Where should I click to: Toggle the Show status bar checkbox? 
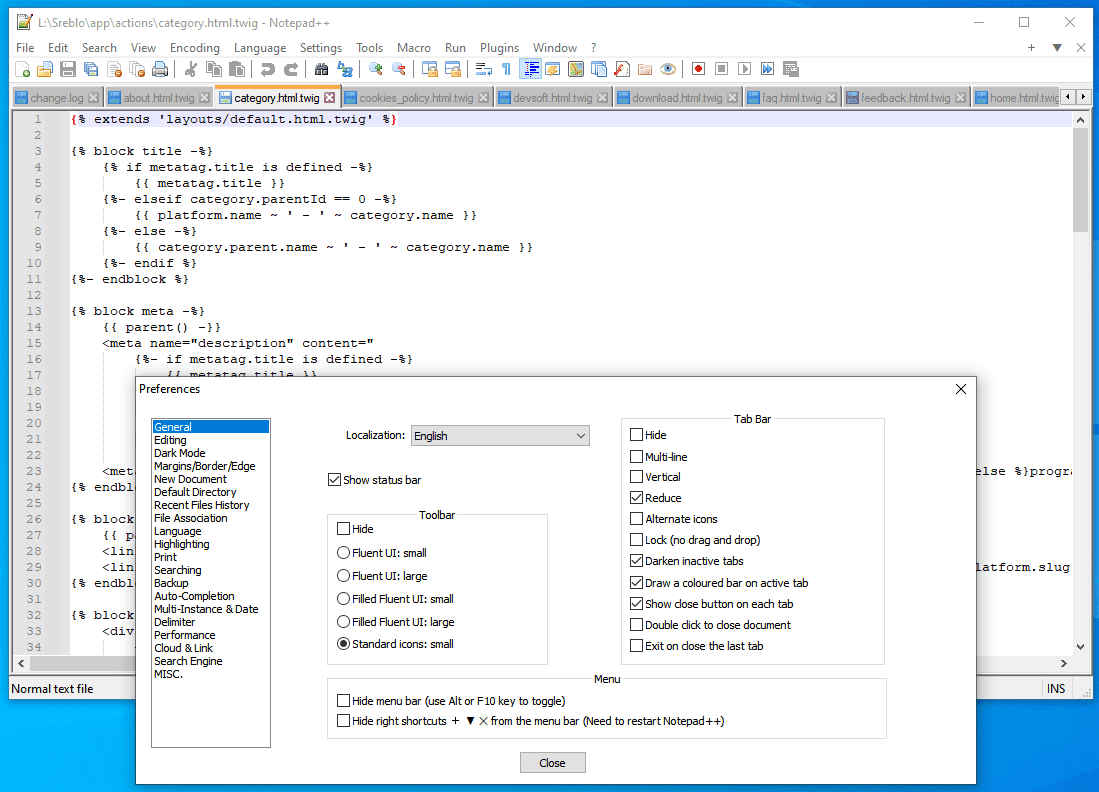point(335,480)
